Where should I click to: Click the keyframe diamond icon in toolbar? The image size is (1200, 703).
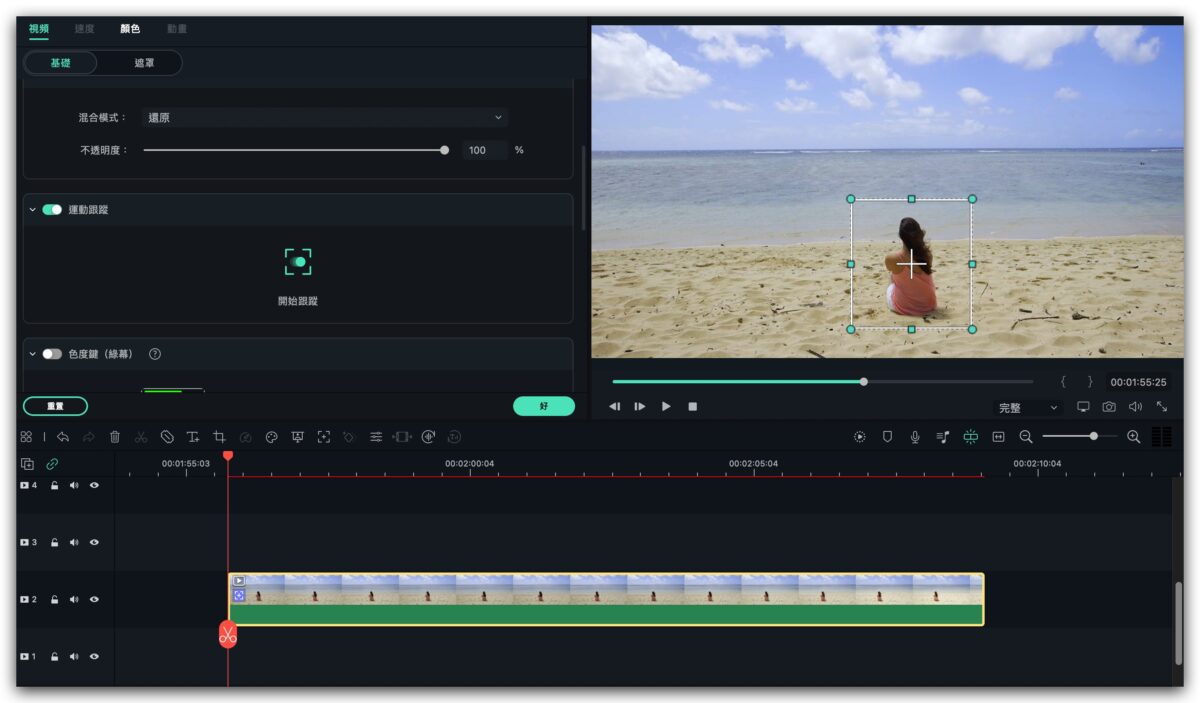pyautogui.click(x=349, y=437)
